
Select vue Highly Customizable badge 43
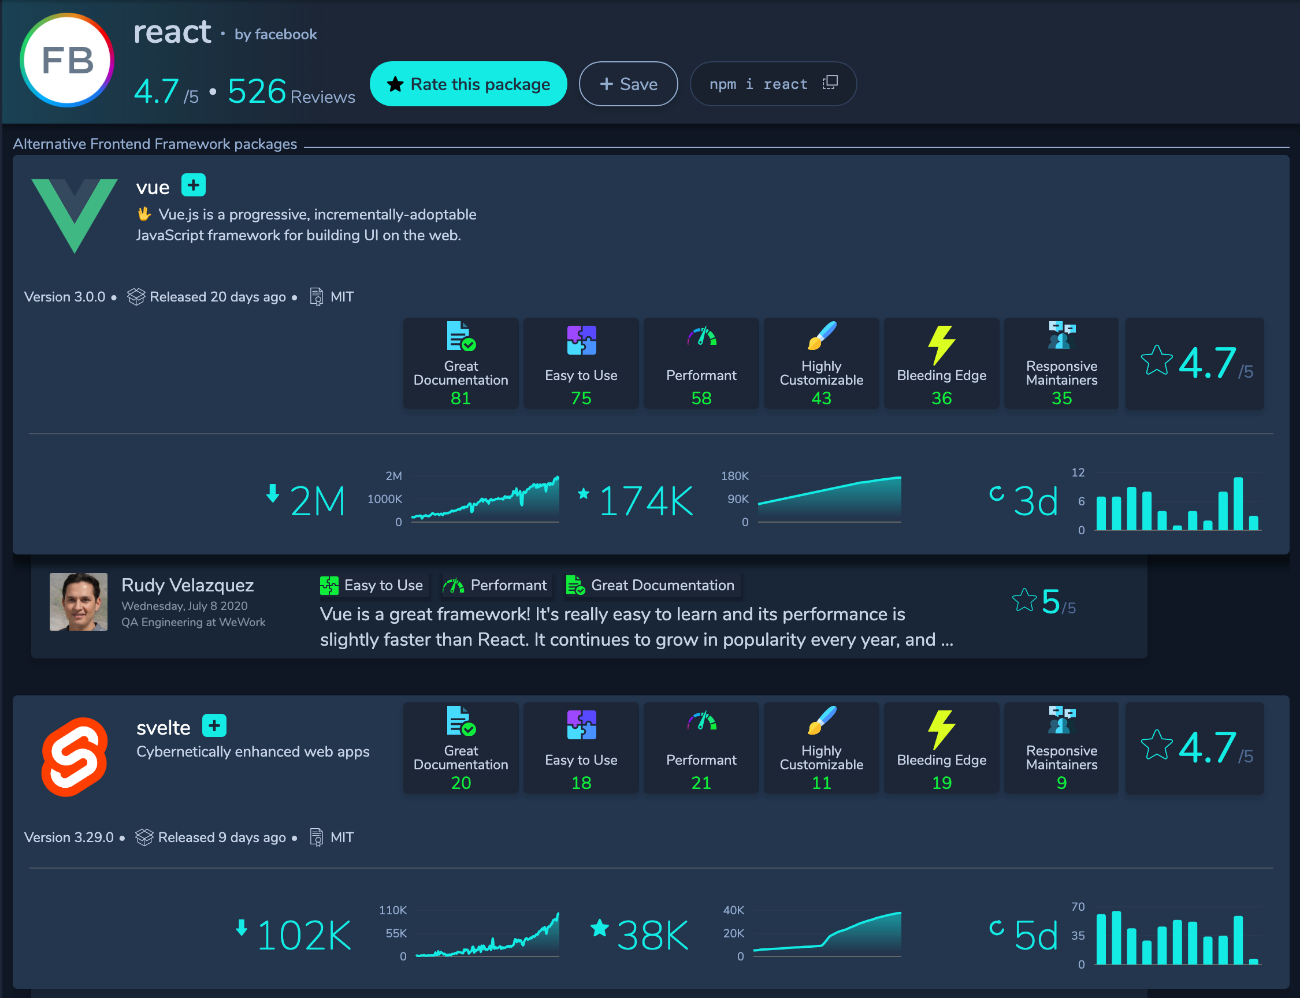821,363
